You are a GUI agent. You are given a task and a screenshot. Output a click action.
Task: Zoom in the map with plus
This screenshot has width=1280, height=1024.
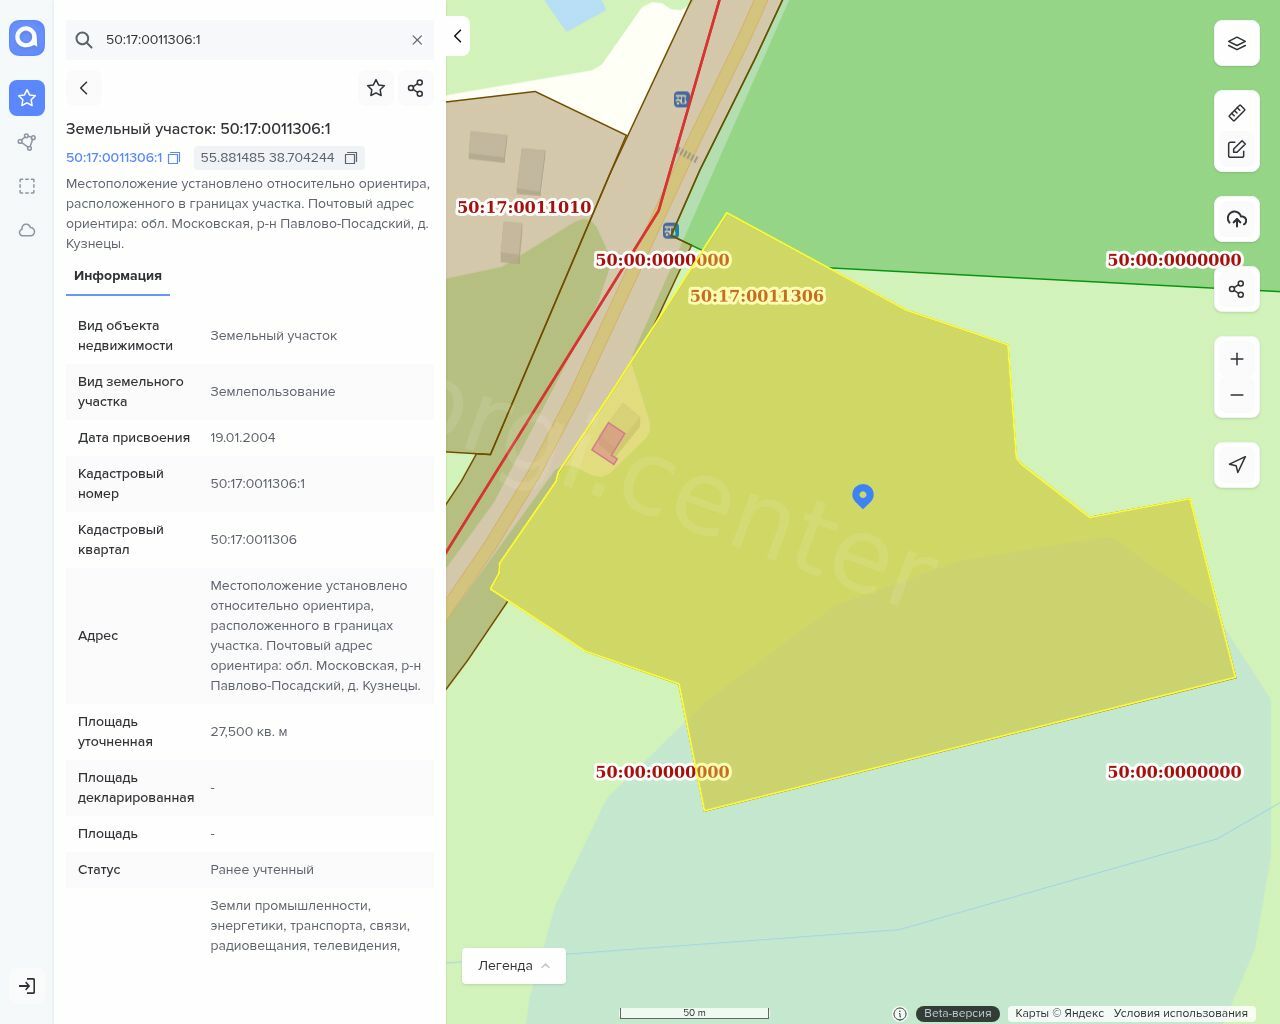coord(1236,359)
